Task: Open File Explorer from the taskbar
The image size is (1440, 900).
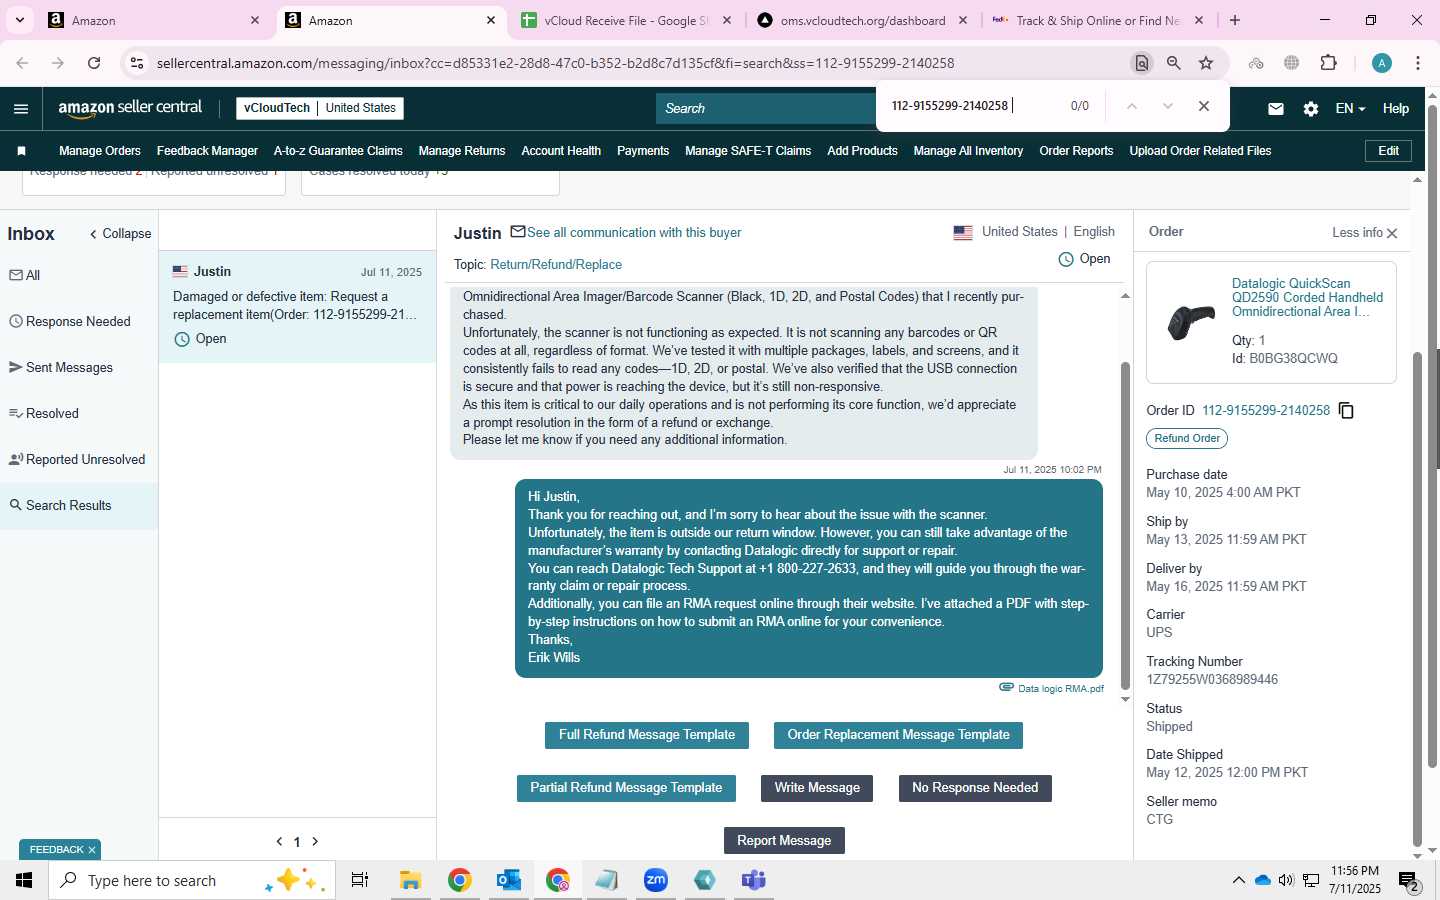Action: pos(410,880)
